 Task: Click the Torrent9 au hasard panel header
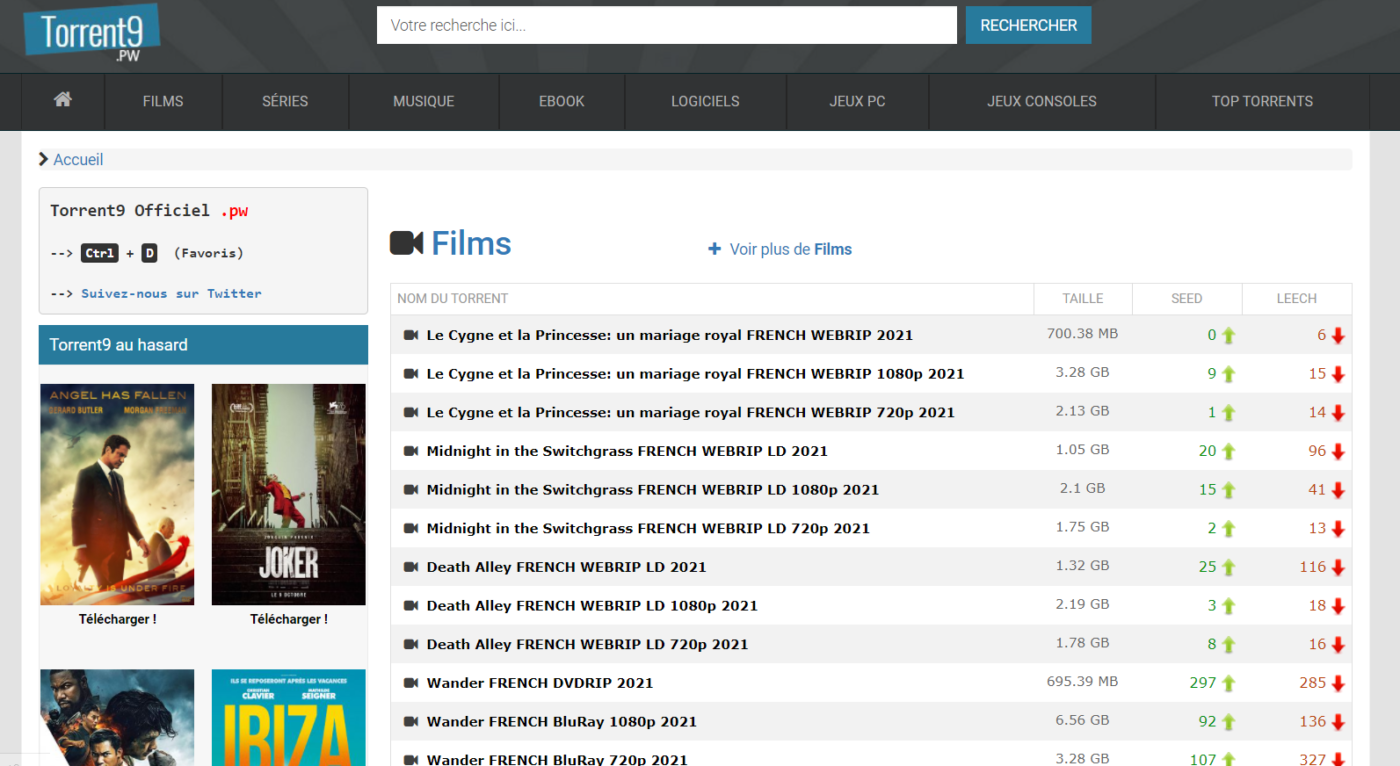click(203, 345)
